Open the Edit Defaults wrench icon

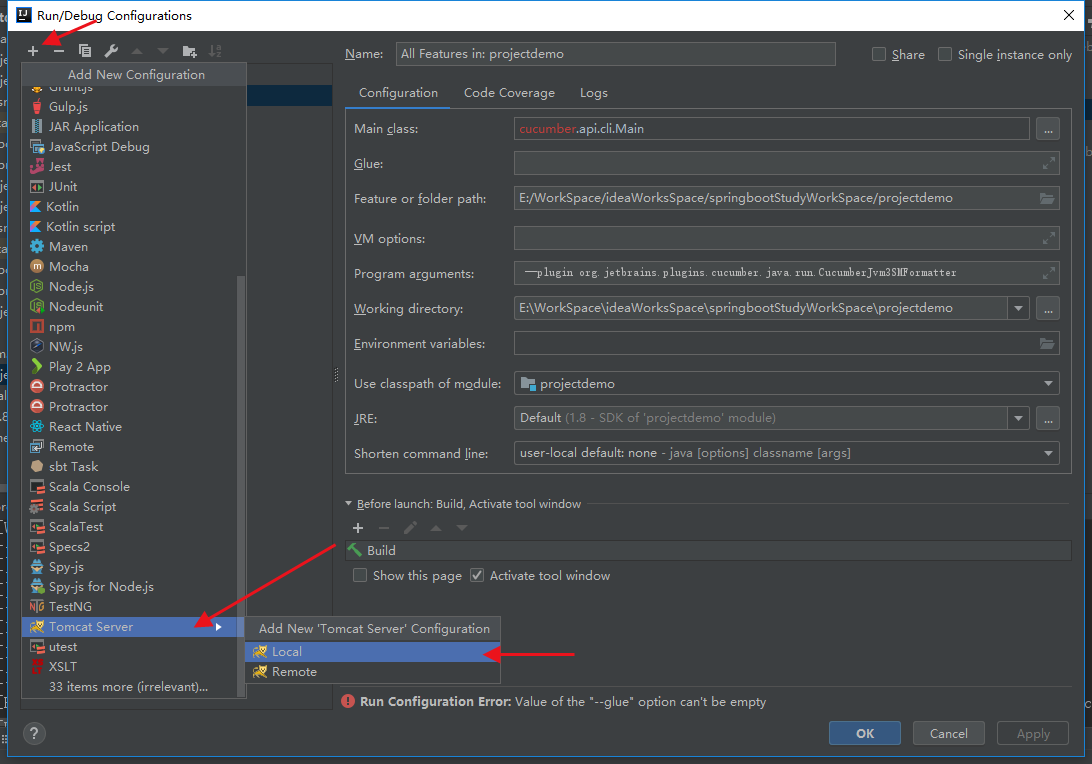tap(111, 51)
